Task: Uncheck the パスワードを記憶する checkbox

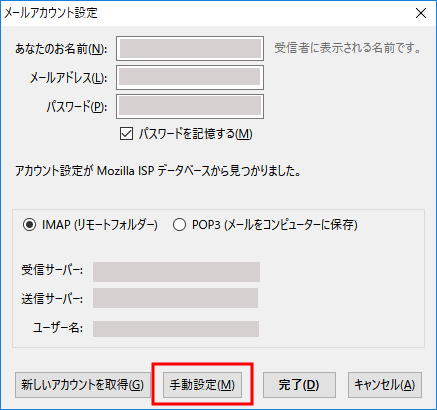Action: pyautogui.click(x=126, y=134)
